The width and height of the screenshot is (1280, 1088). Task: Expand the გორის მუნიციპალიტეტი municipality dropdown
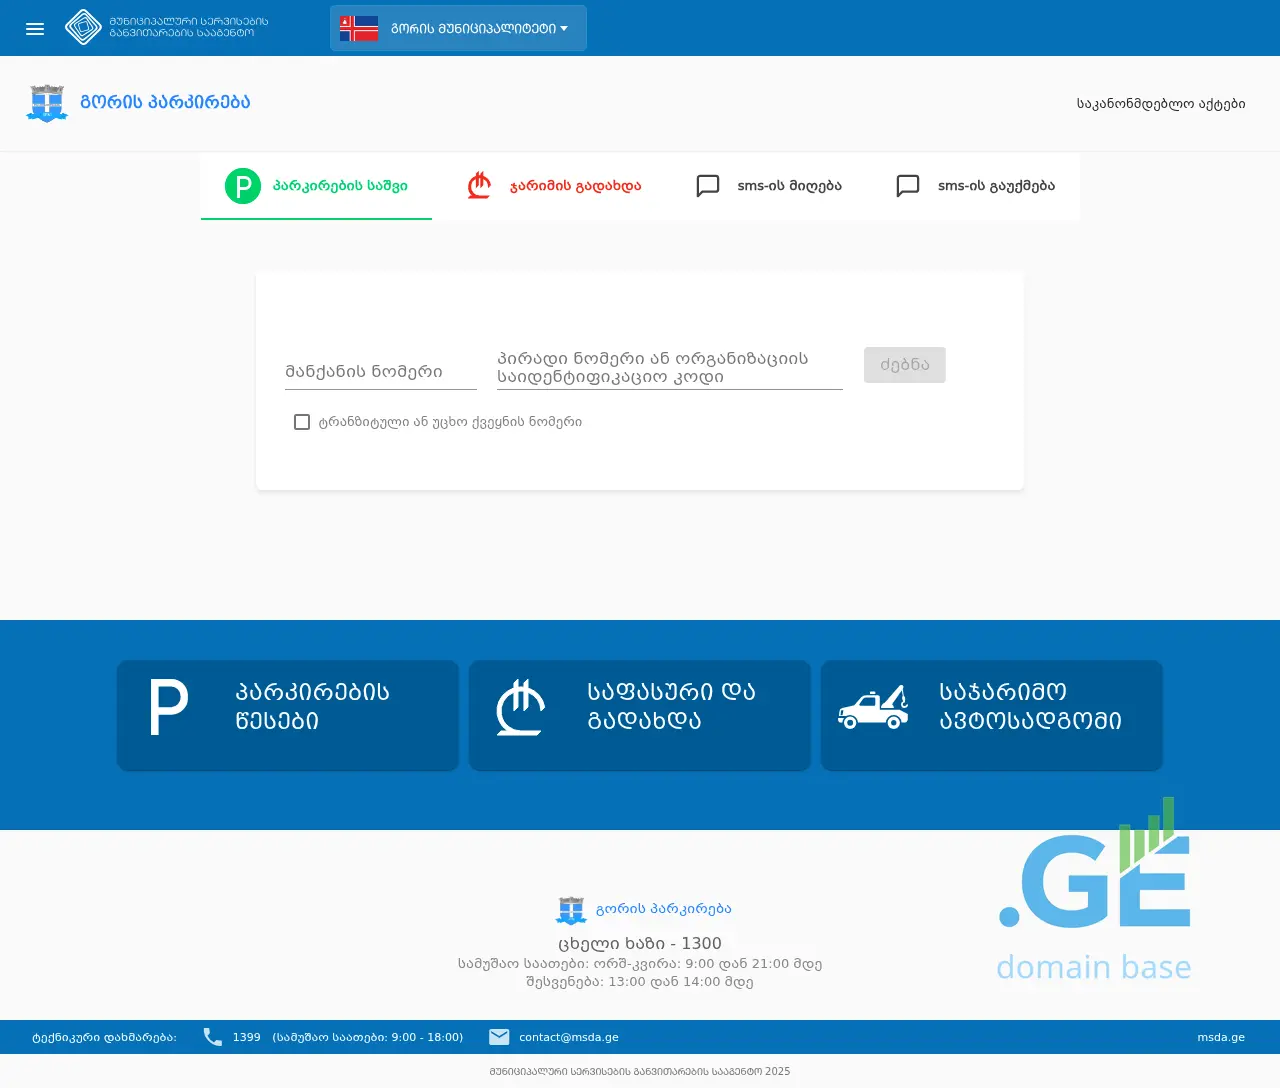[x=458, y=28]
